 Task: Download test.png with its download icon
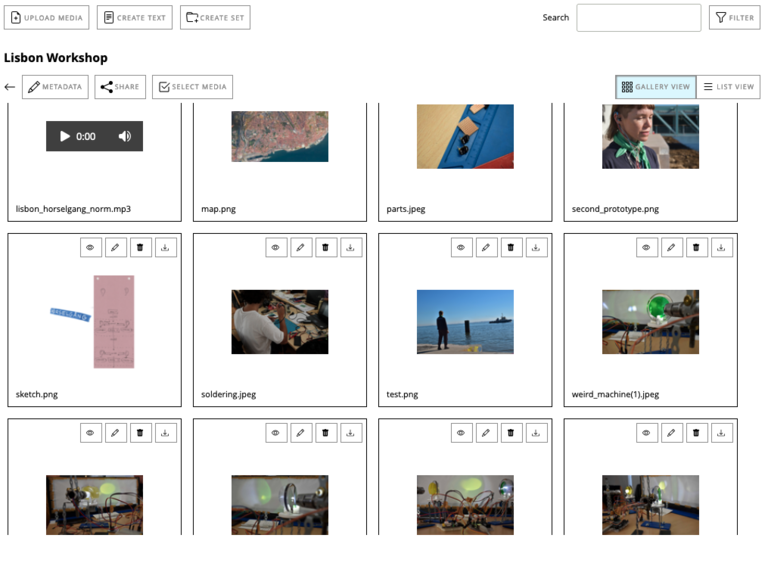click(x=536, y=247)
